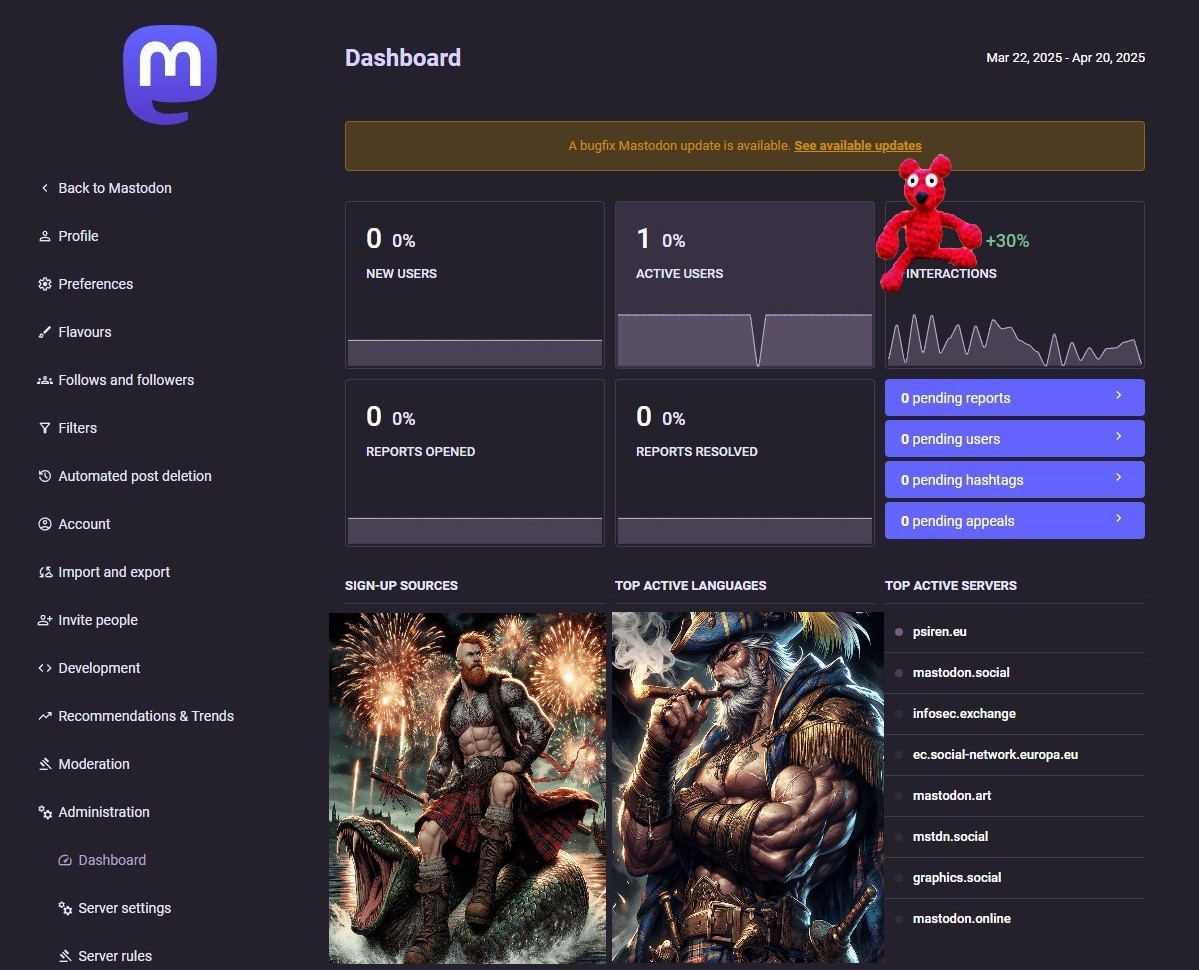1199x970 pixels.
Task: Click the Reports Opened stat card
Action: click(475, 462)
